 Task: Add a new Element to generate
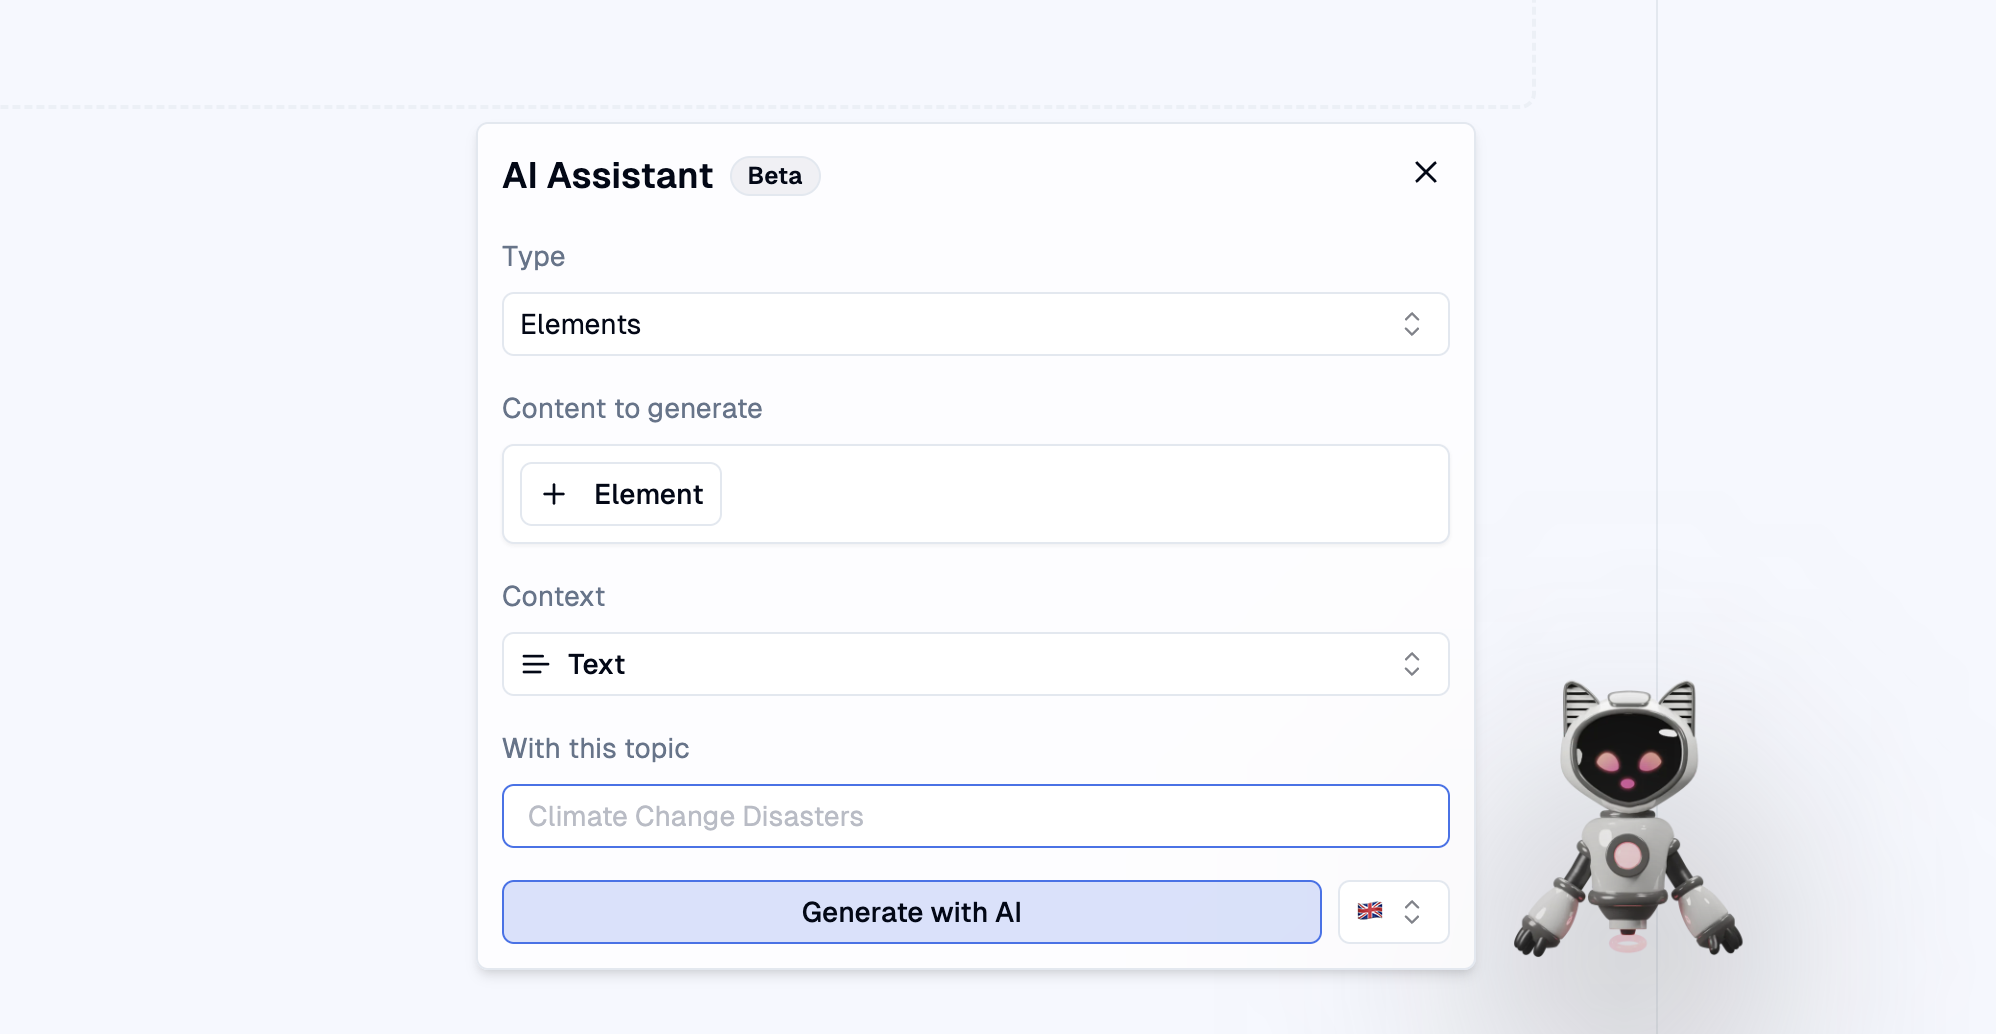click(x=621, y=494)
